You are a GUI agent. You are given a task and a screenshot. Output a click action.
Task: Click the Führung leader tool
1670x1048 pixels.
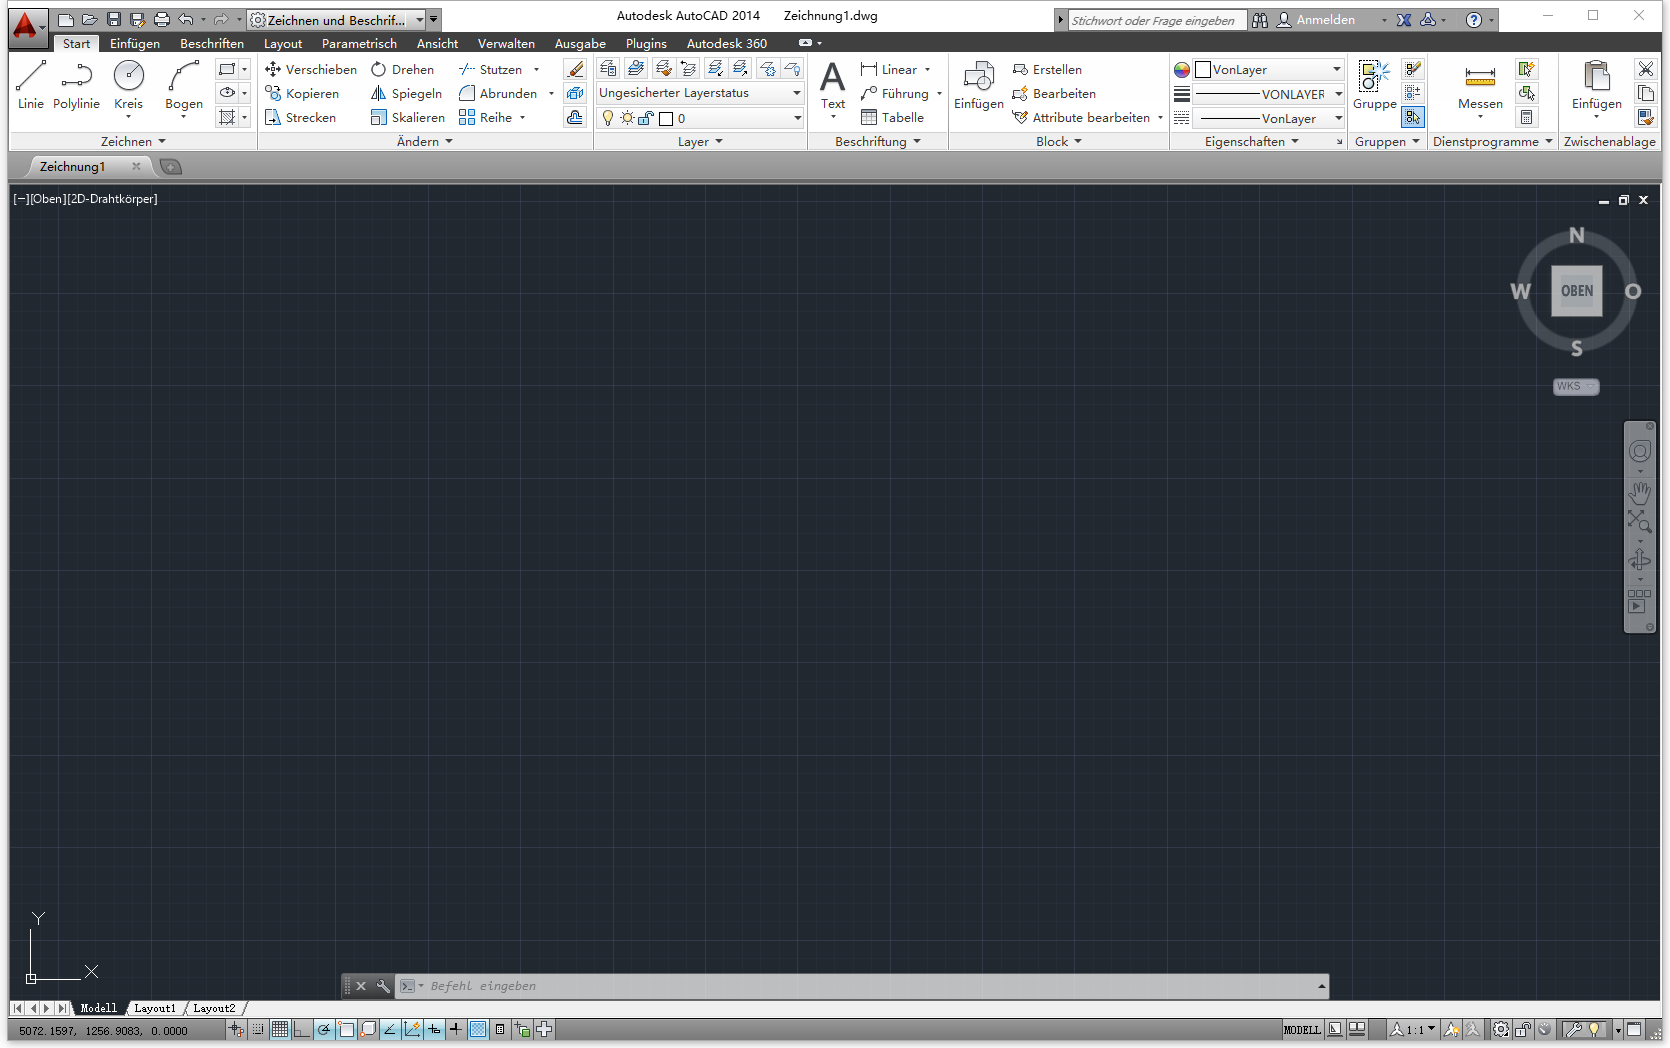[895, 93]
